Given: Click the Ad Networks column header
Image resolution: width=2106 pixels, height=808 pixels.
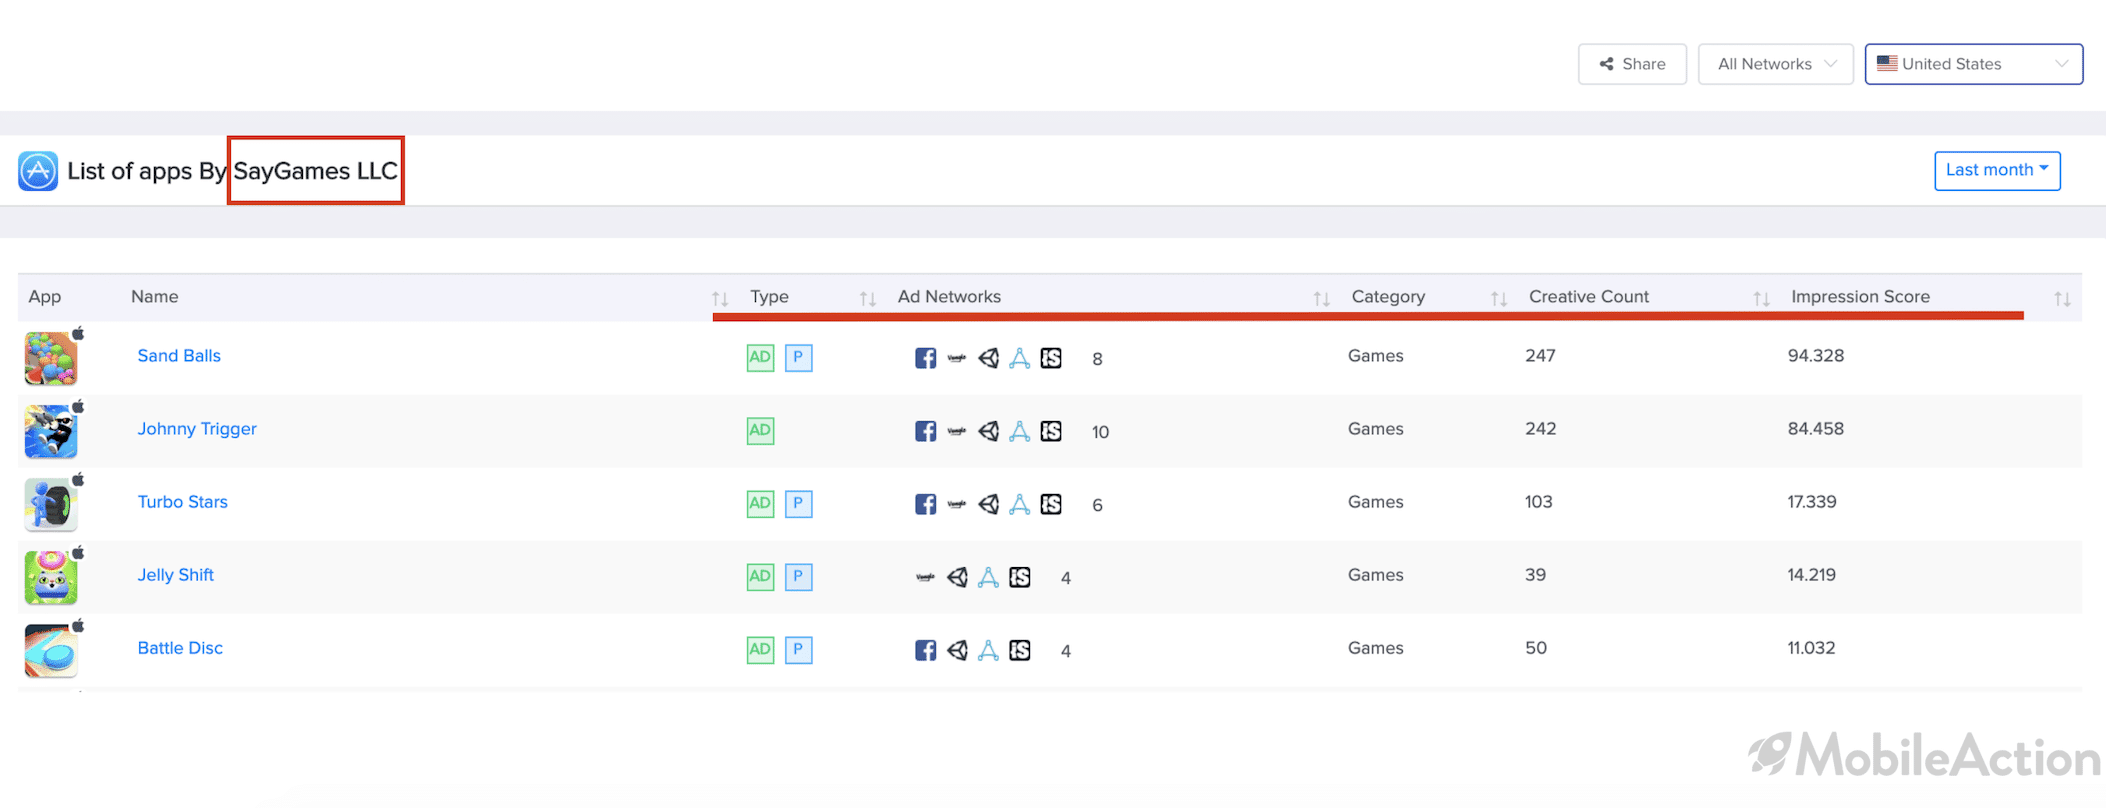Looking at the screenshot, I should point(949,297).
